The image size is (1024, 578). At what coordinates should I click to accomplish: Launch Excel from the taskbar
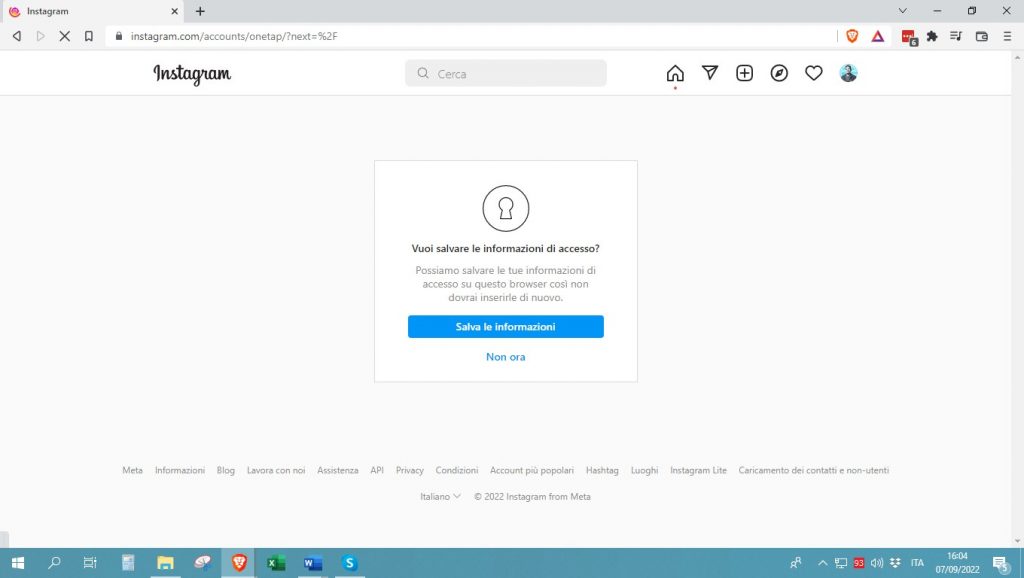tap(276, 563)
